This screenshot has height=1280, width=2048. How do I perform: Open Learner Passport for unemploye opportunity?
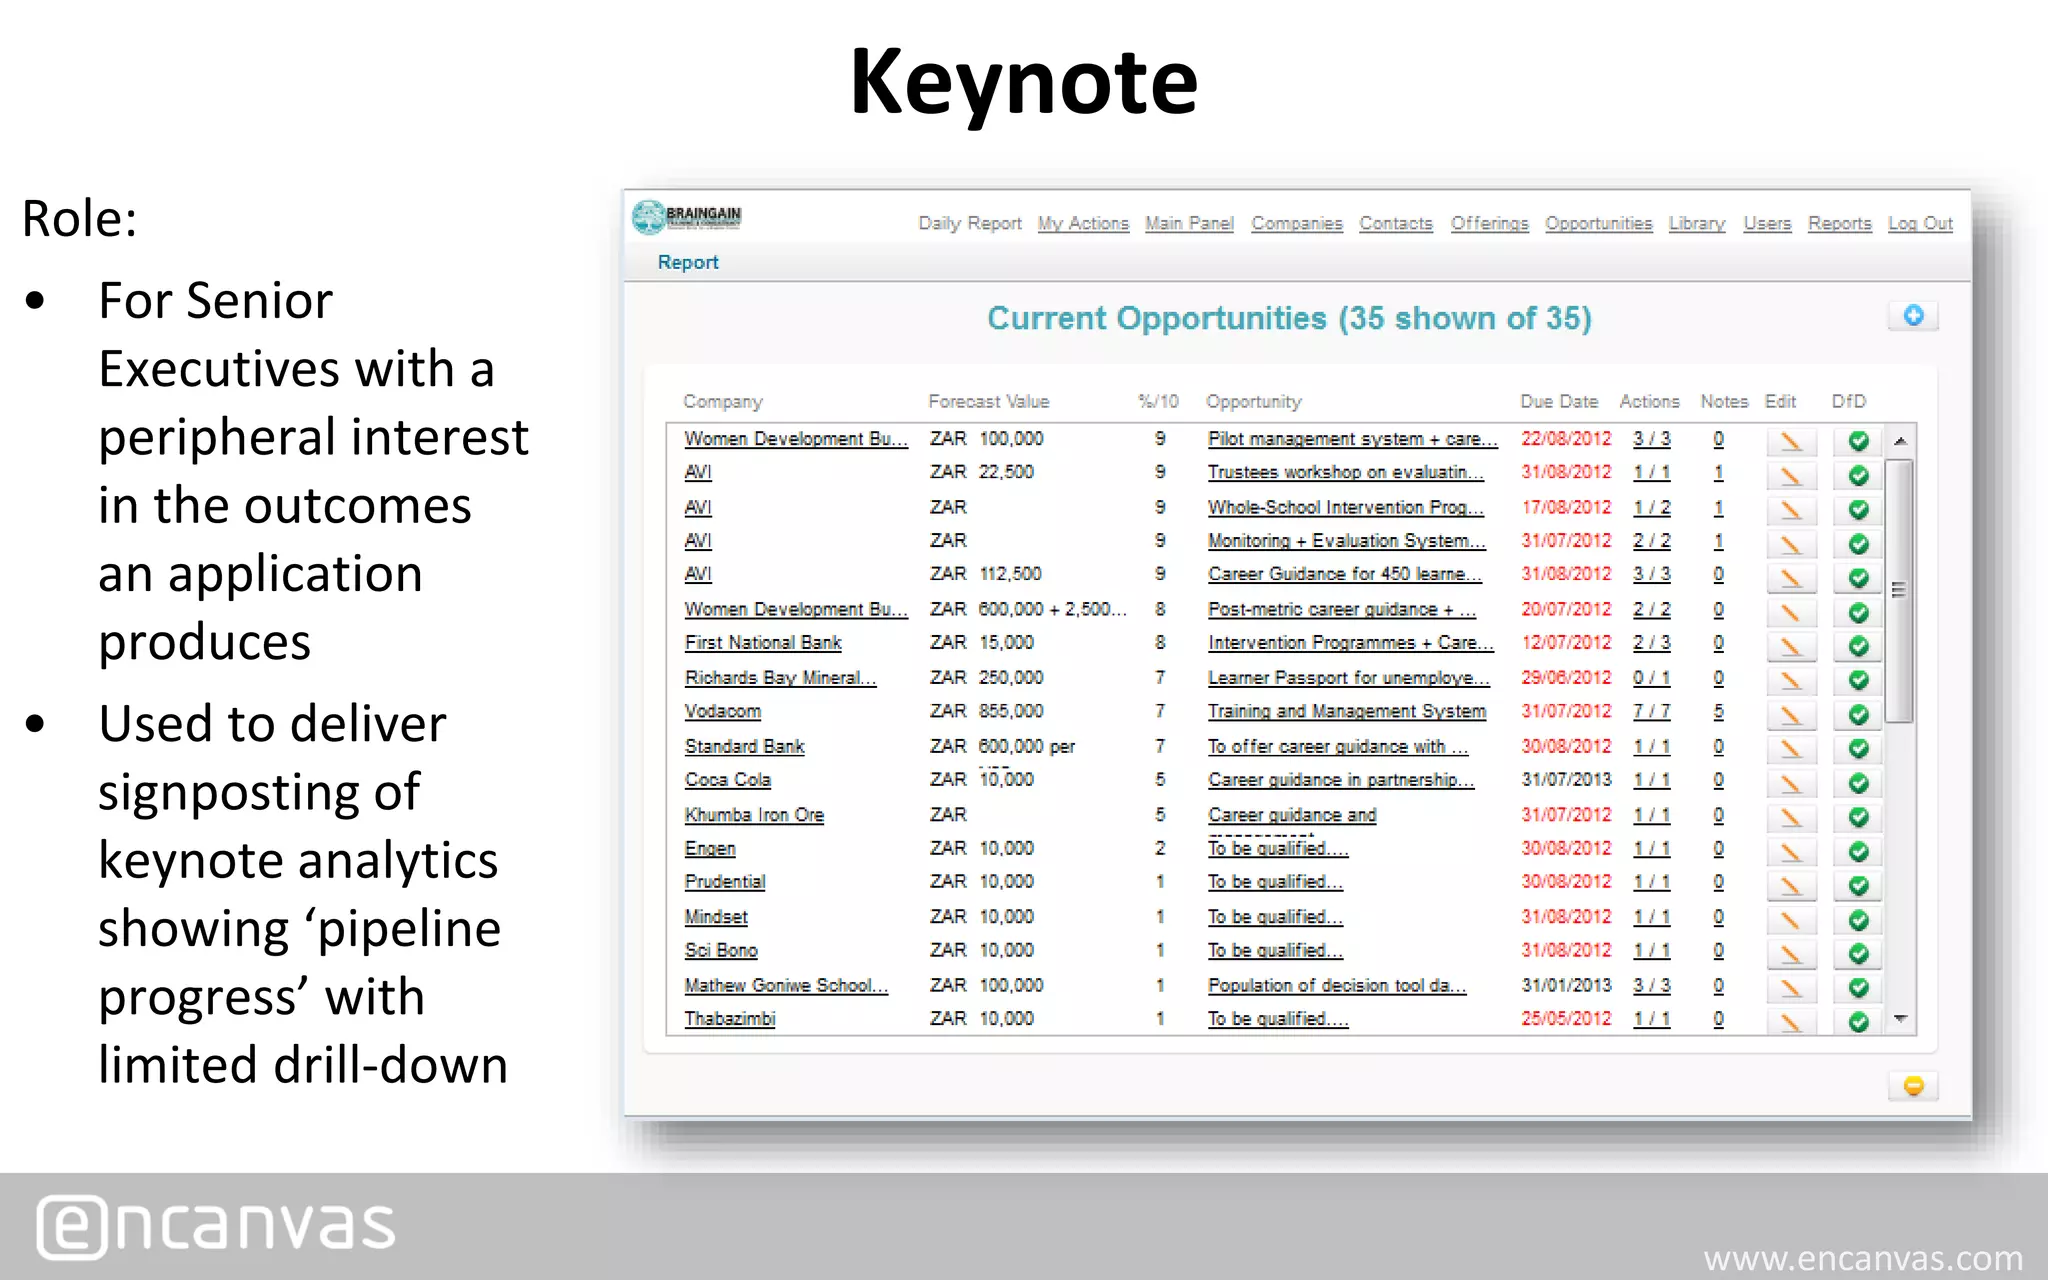tap(1349, 678)
